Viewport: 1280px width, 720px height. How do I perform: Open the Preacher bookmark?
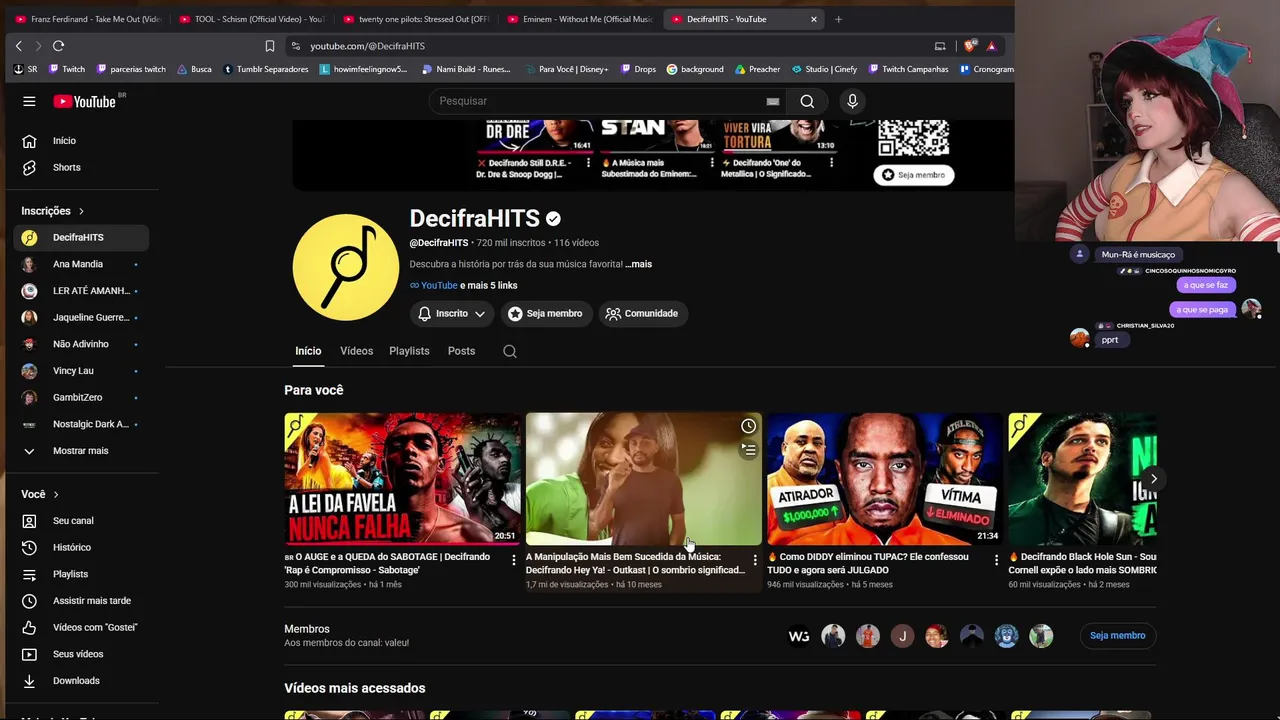click(757, 69)
